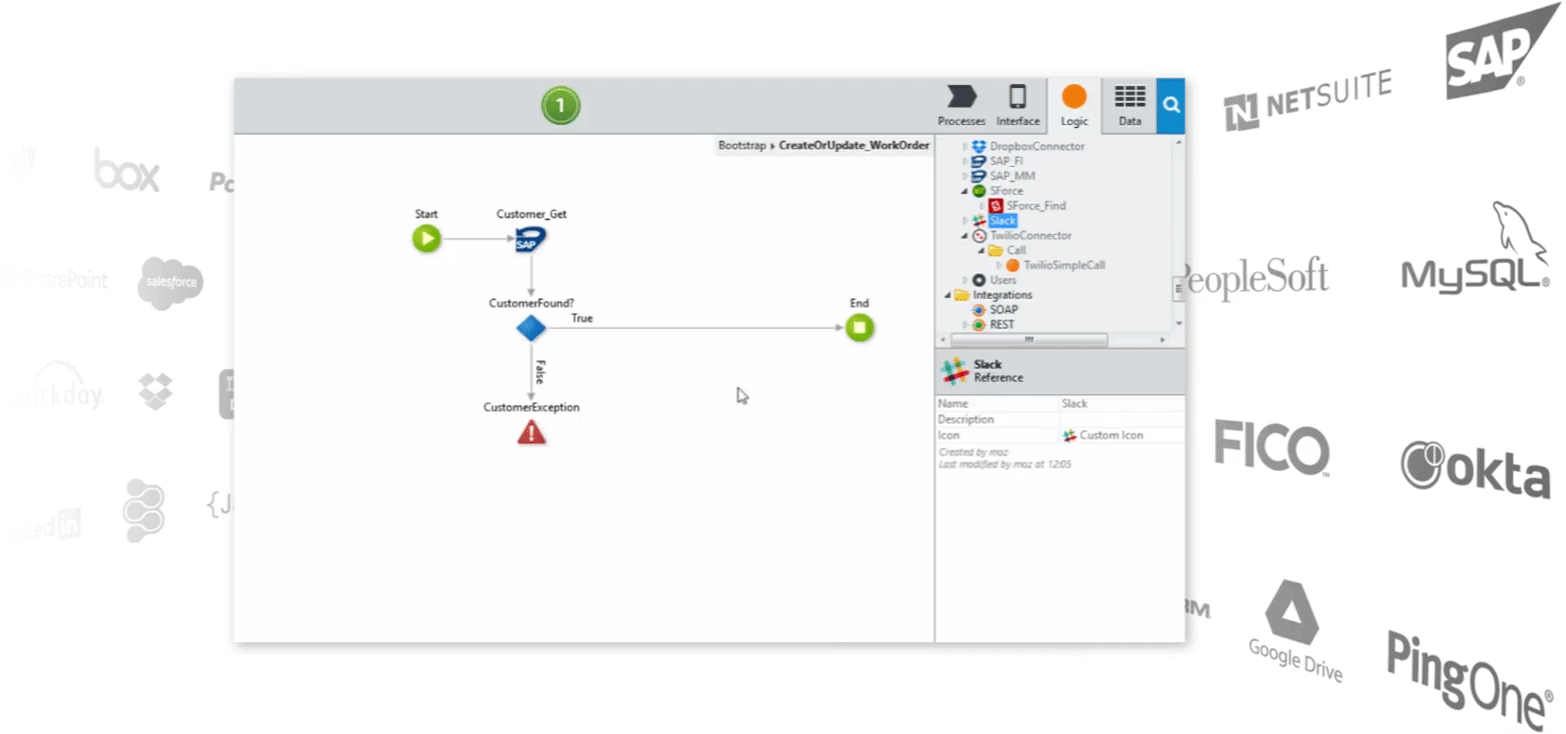Switch to the Data tab
Viewport: 1566px width, 734px height.
click(x=1130, y=106)
